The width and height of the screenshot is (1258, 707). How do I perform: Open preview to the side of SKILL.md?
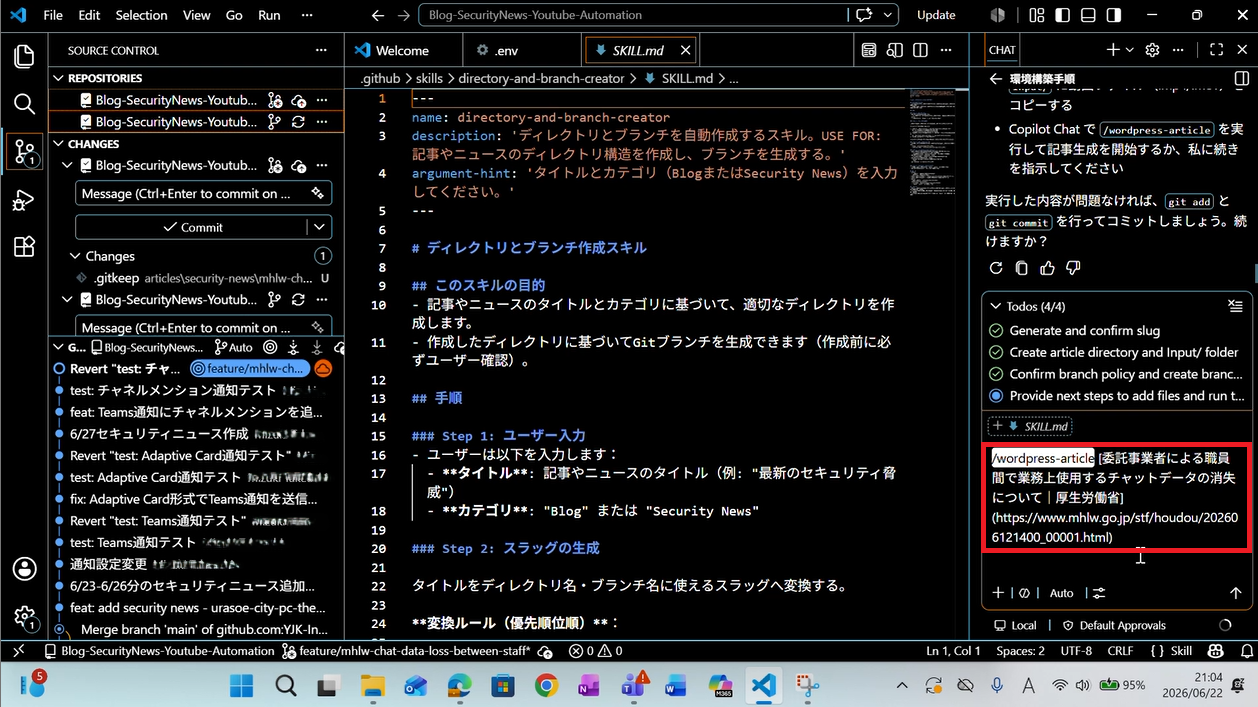click(895, 50)
